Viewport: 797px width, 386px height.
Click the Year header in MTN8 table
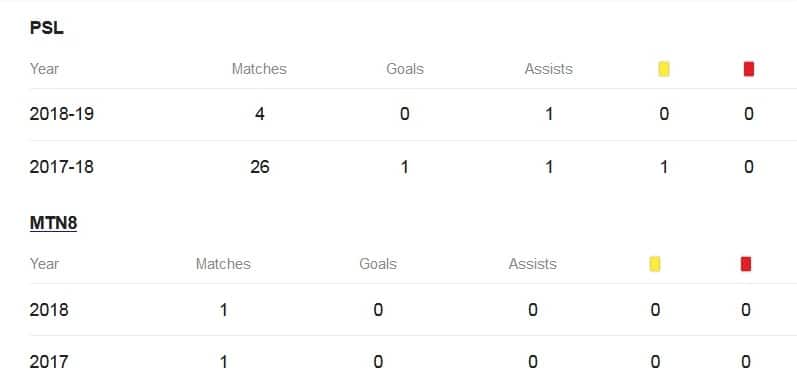click(44, 264)
